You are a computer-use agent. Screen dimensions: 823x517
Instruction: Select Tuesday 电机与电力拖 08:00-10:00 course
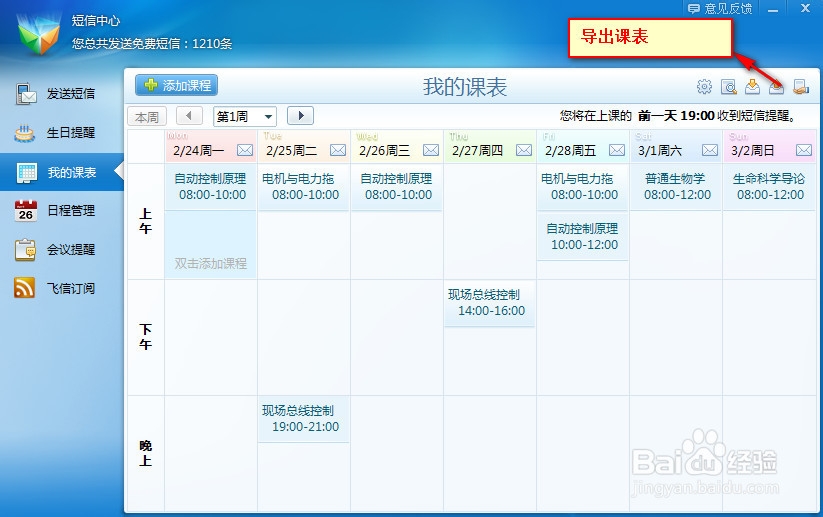pos(303,187)
